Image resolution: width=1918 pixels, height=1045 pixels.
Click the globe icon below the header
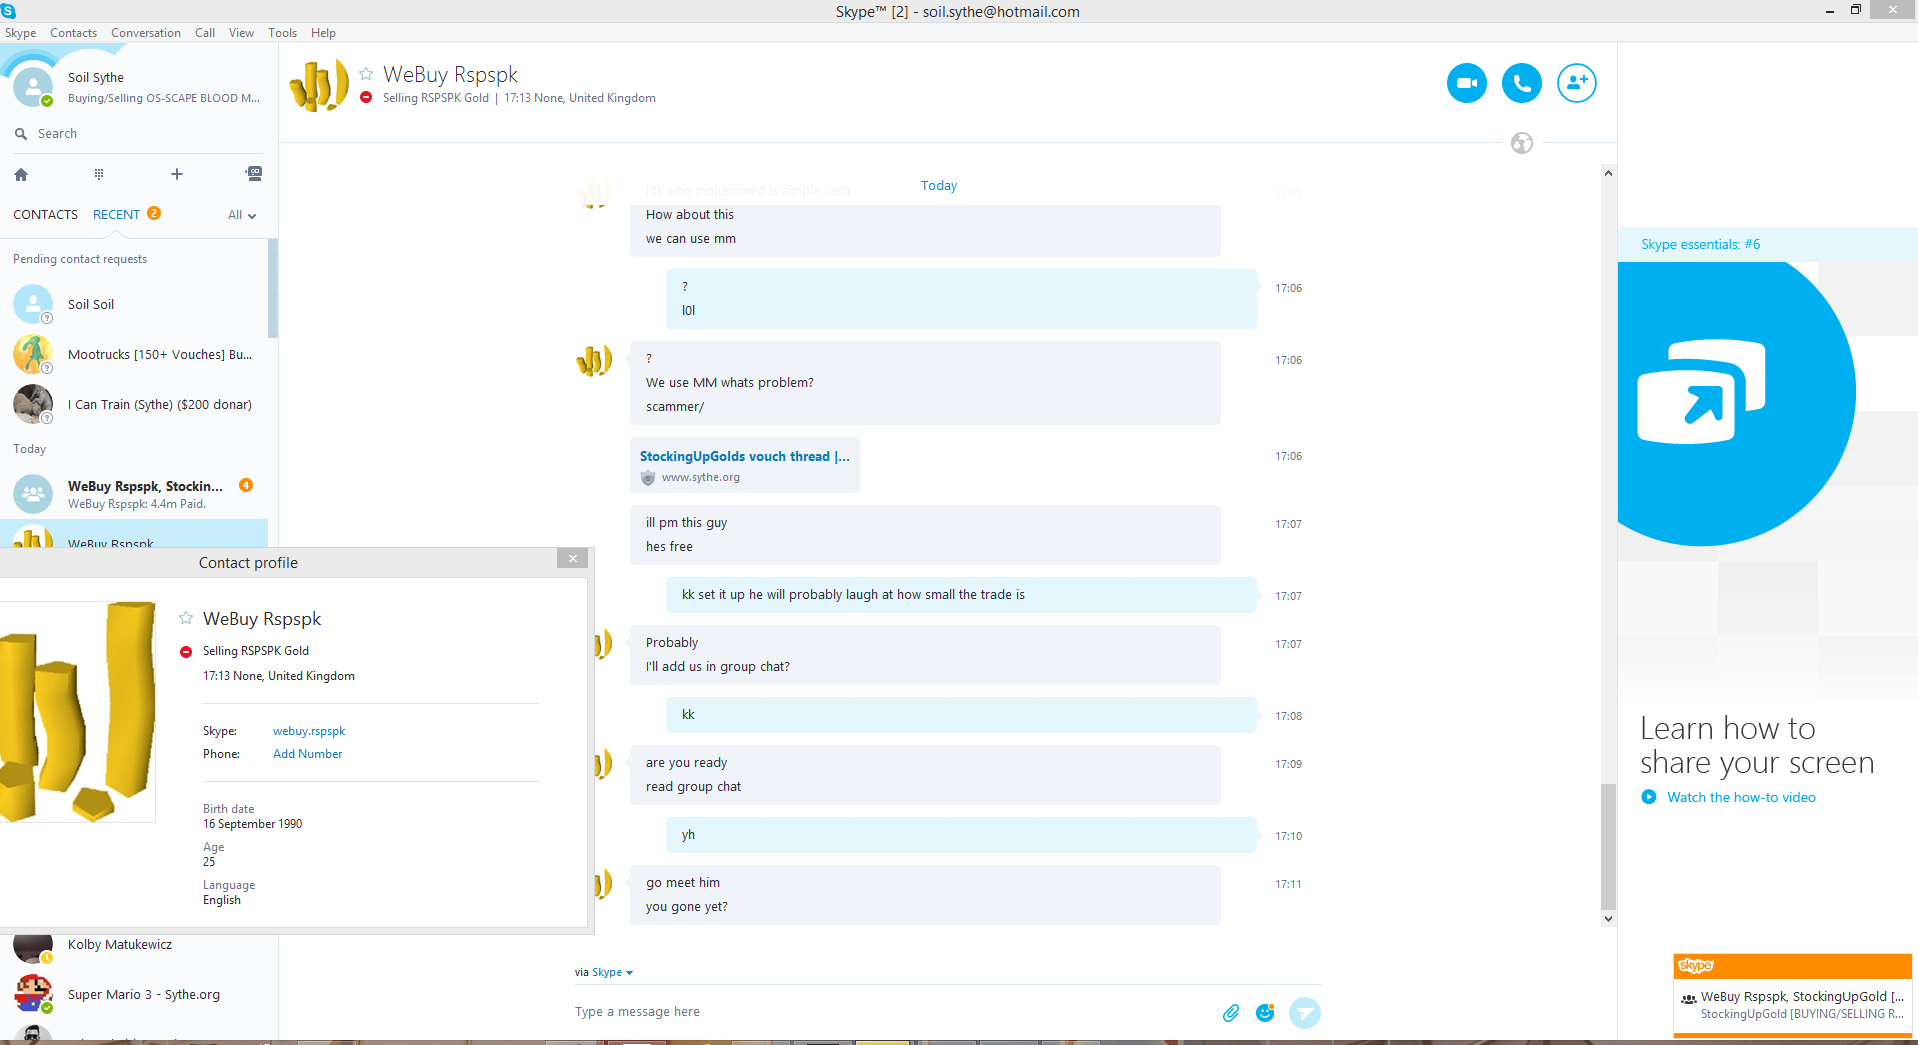[x=1522, y=143]
